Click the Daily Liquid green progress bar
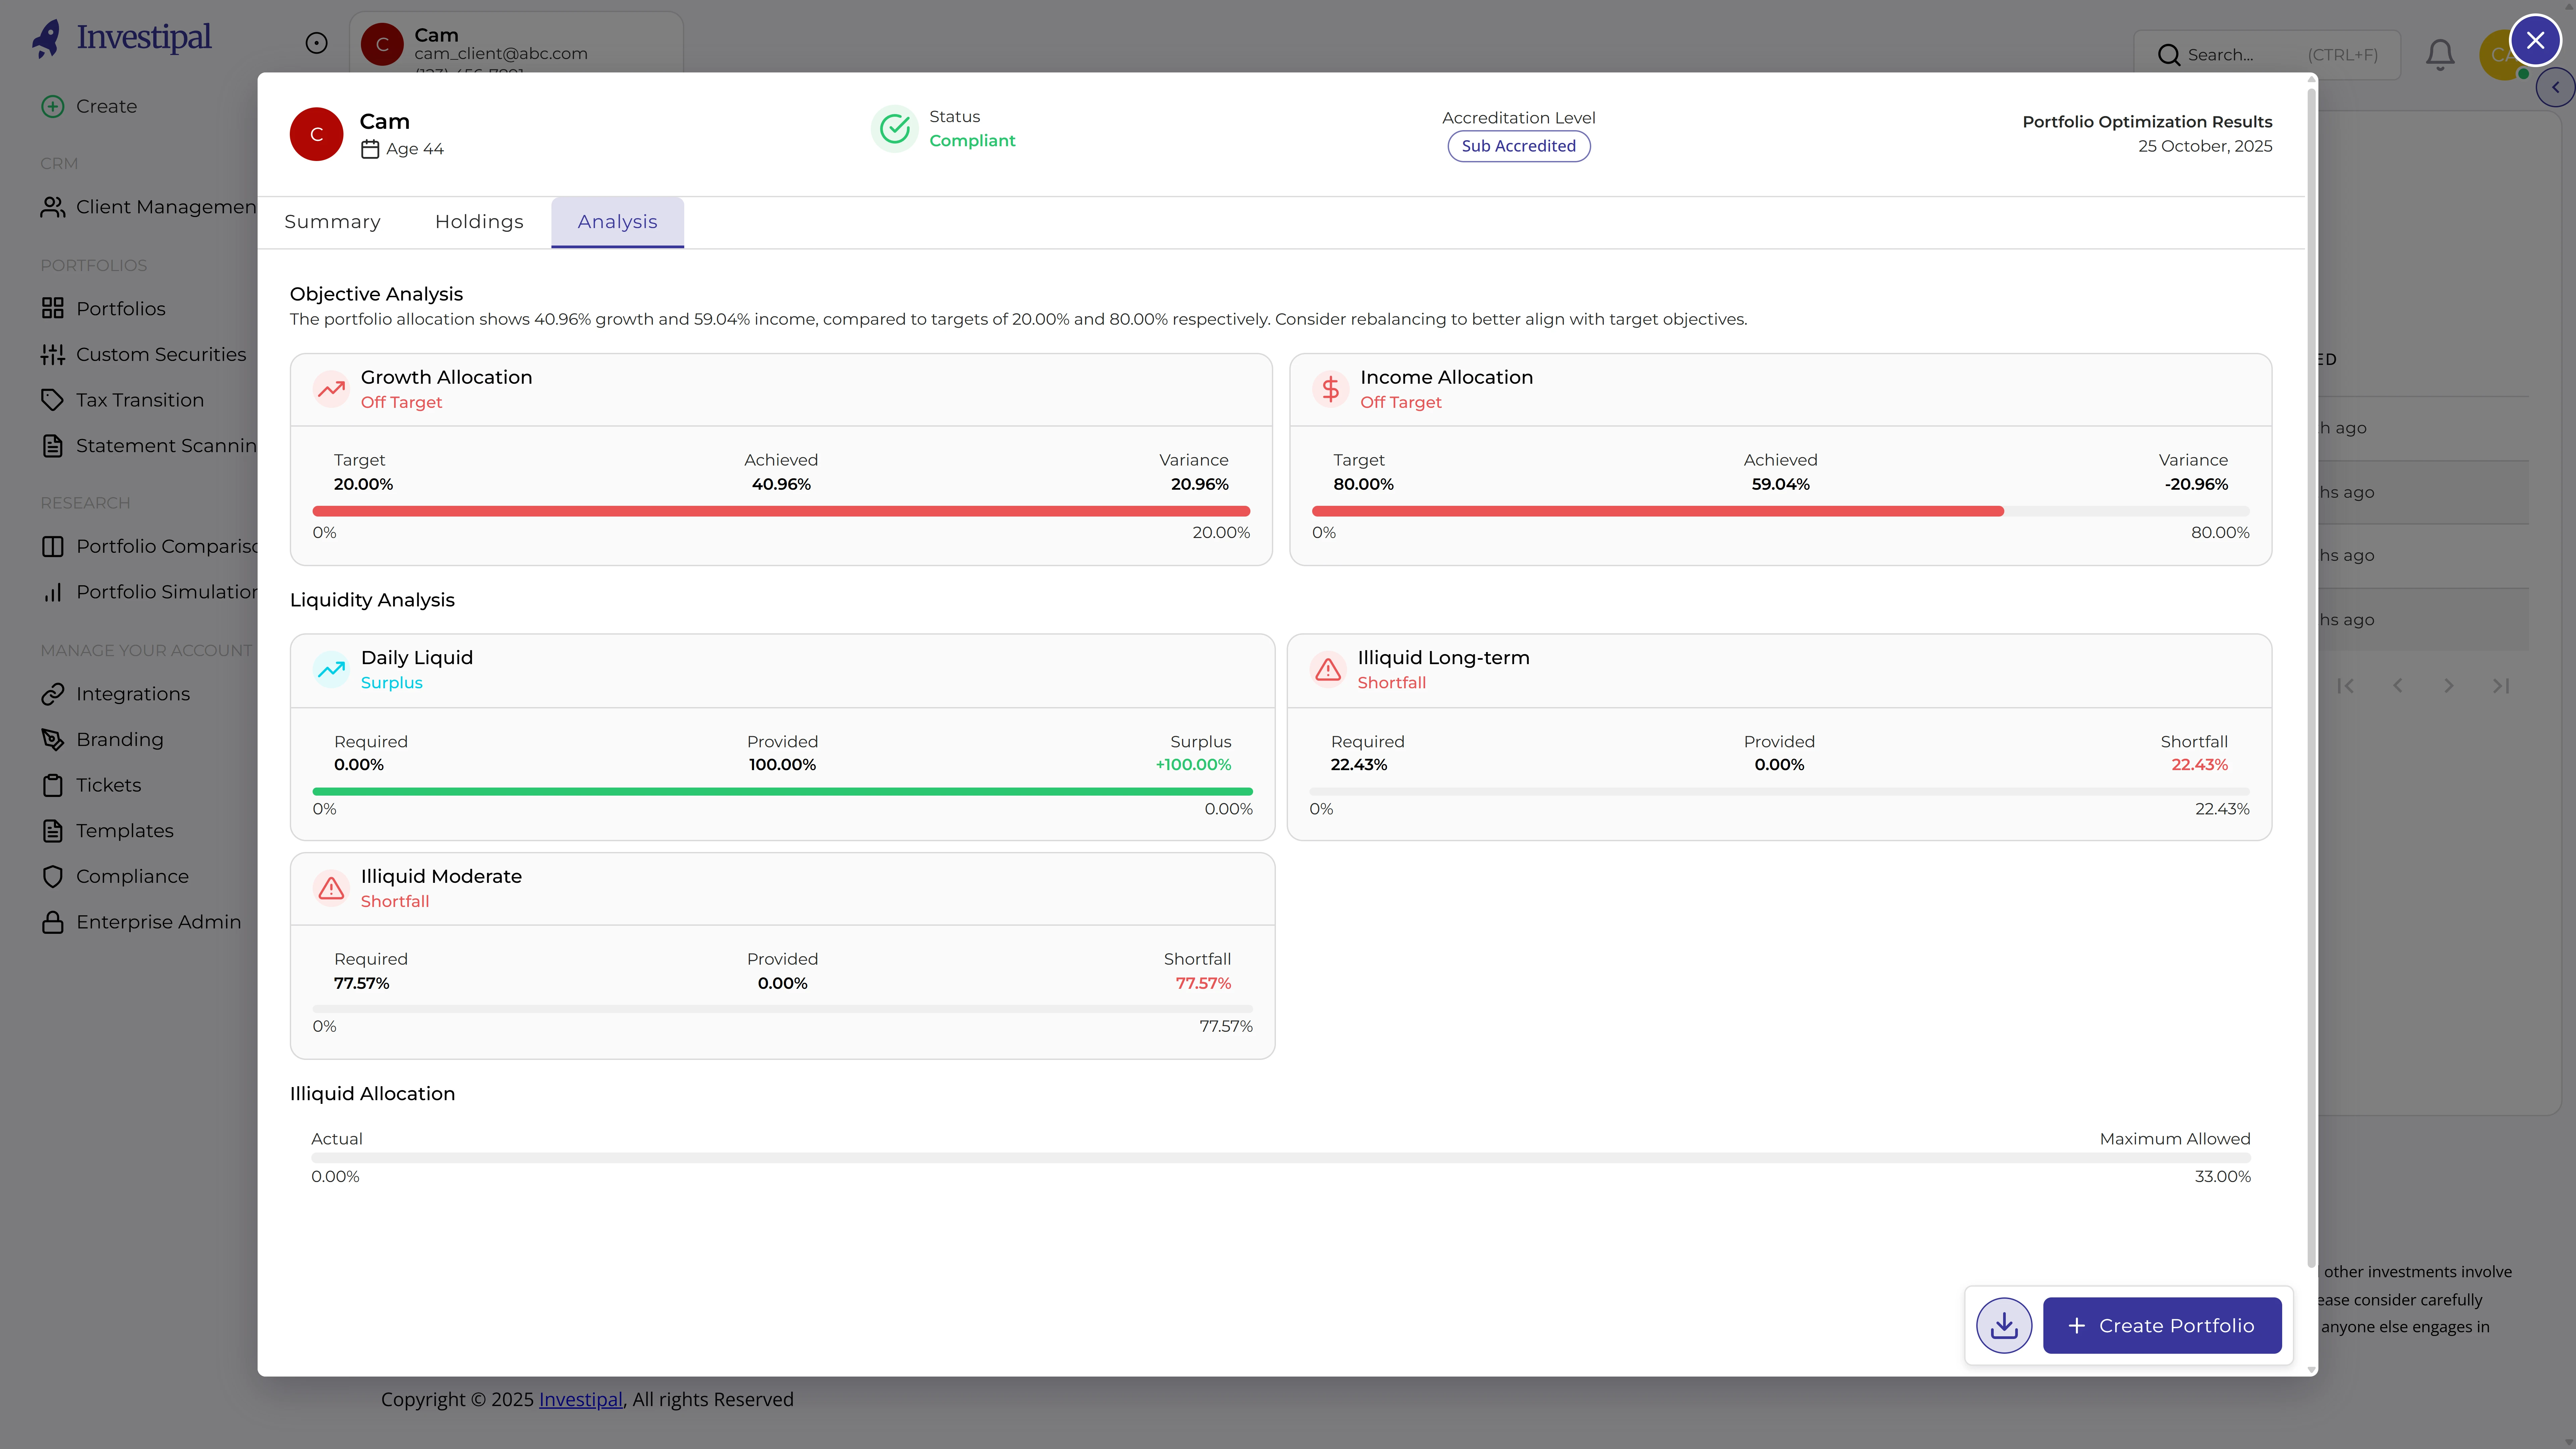 coord(782,791)
